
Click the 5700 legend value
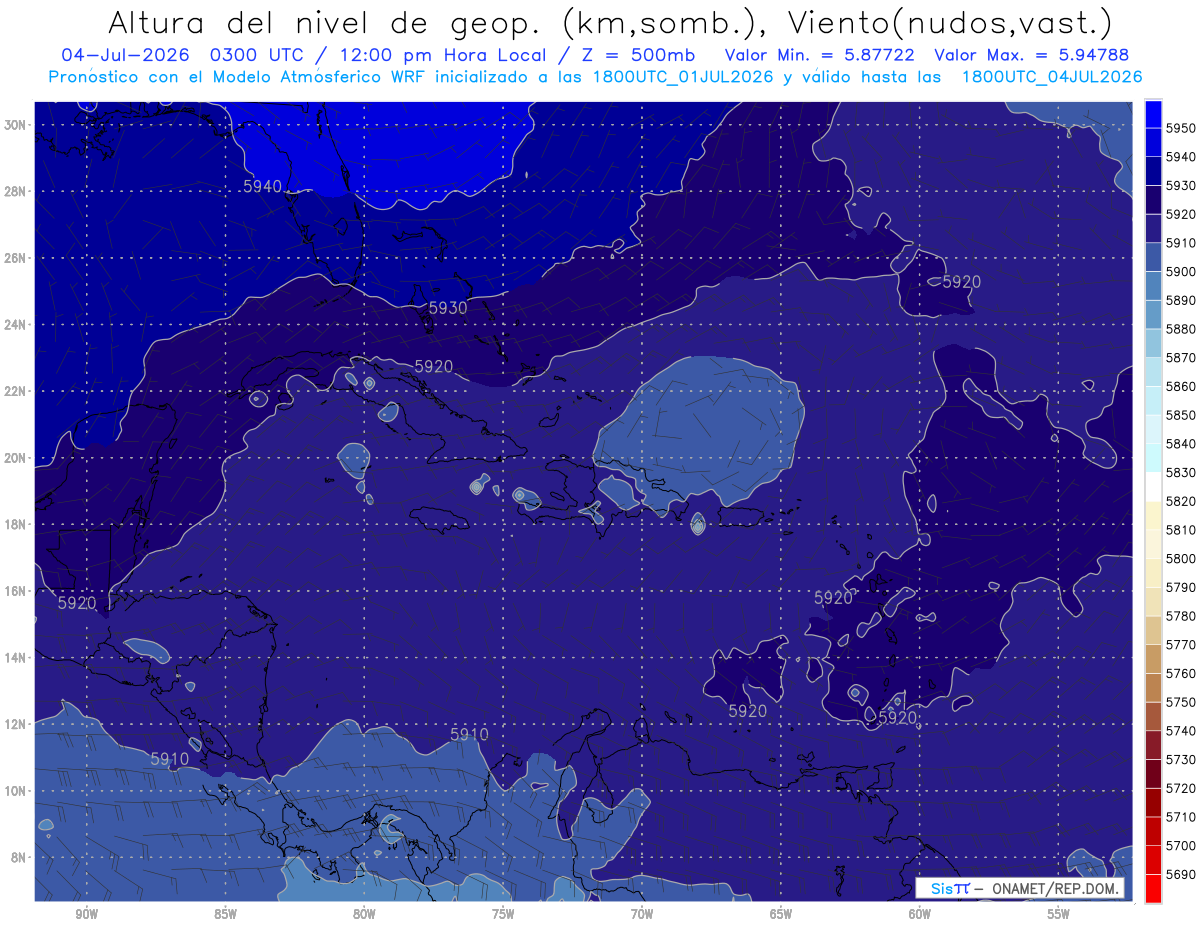click(x=1181, y=845)
